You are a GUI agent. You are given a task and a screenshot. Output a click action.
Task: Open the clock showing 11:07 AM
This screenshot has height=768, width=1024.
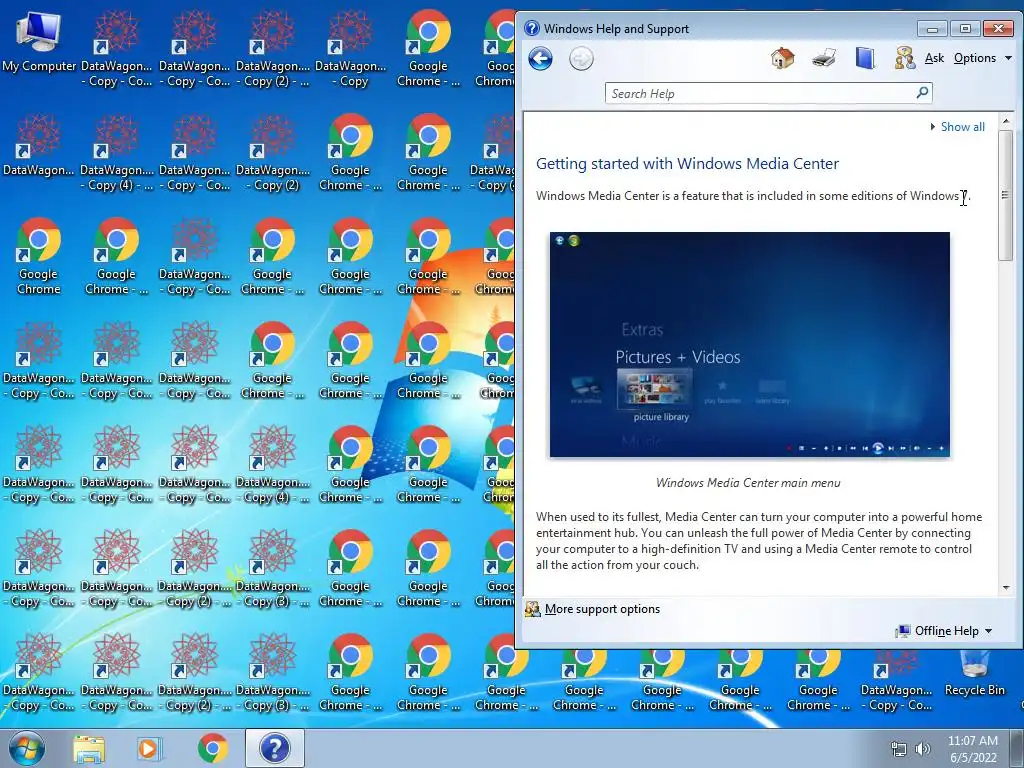tap(973, 749)
